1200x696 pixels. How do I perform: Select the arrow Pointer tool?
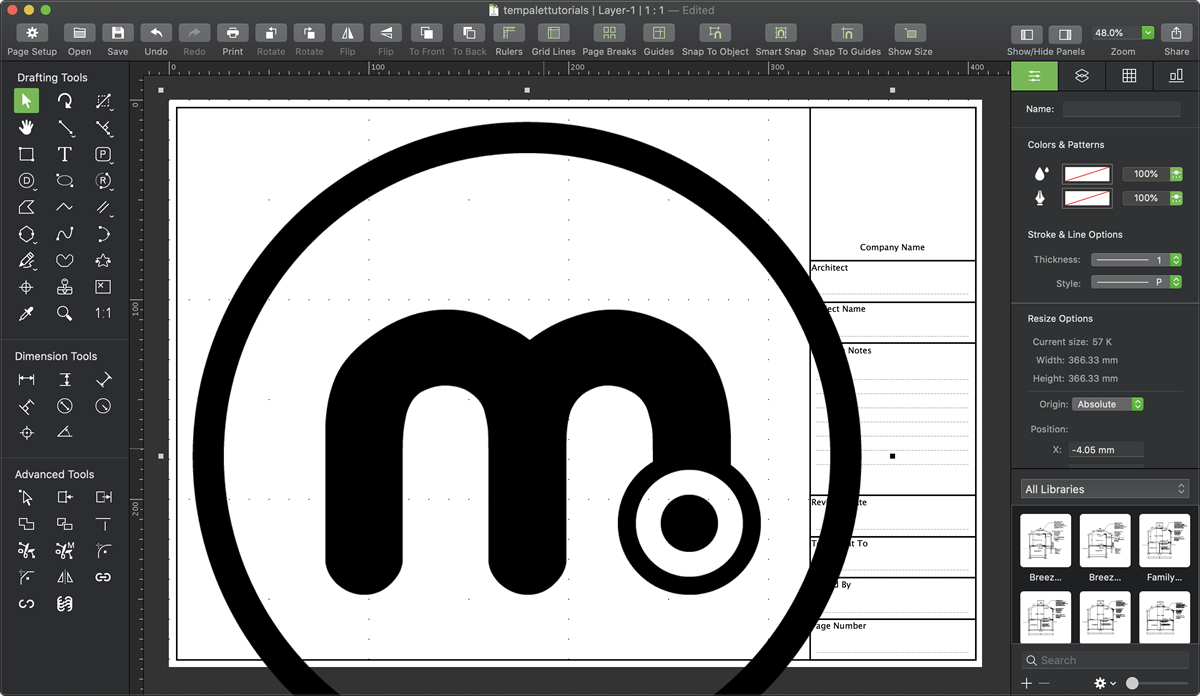[x=27, y=101]
